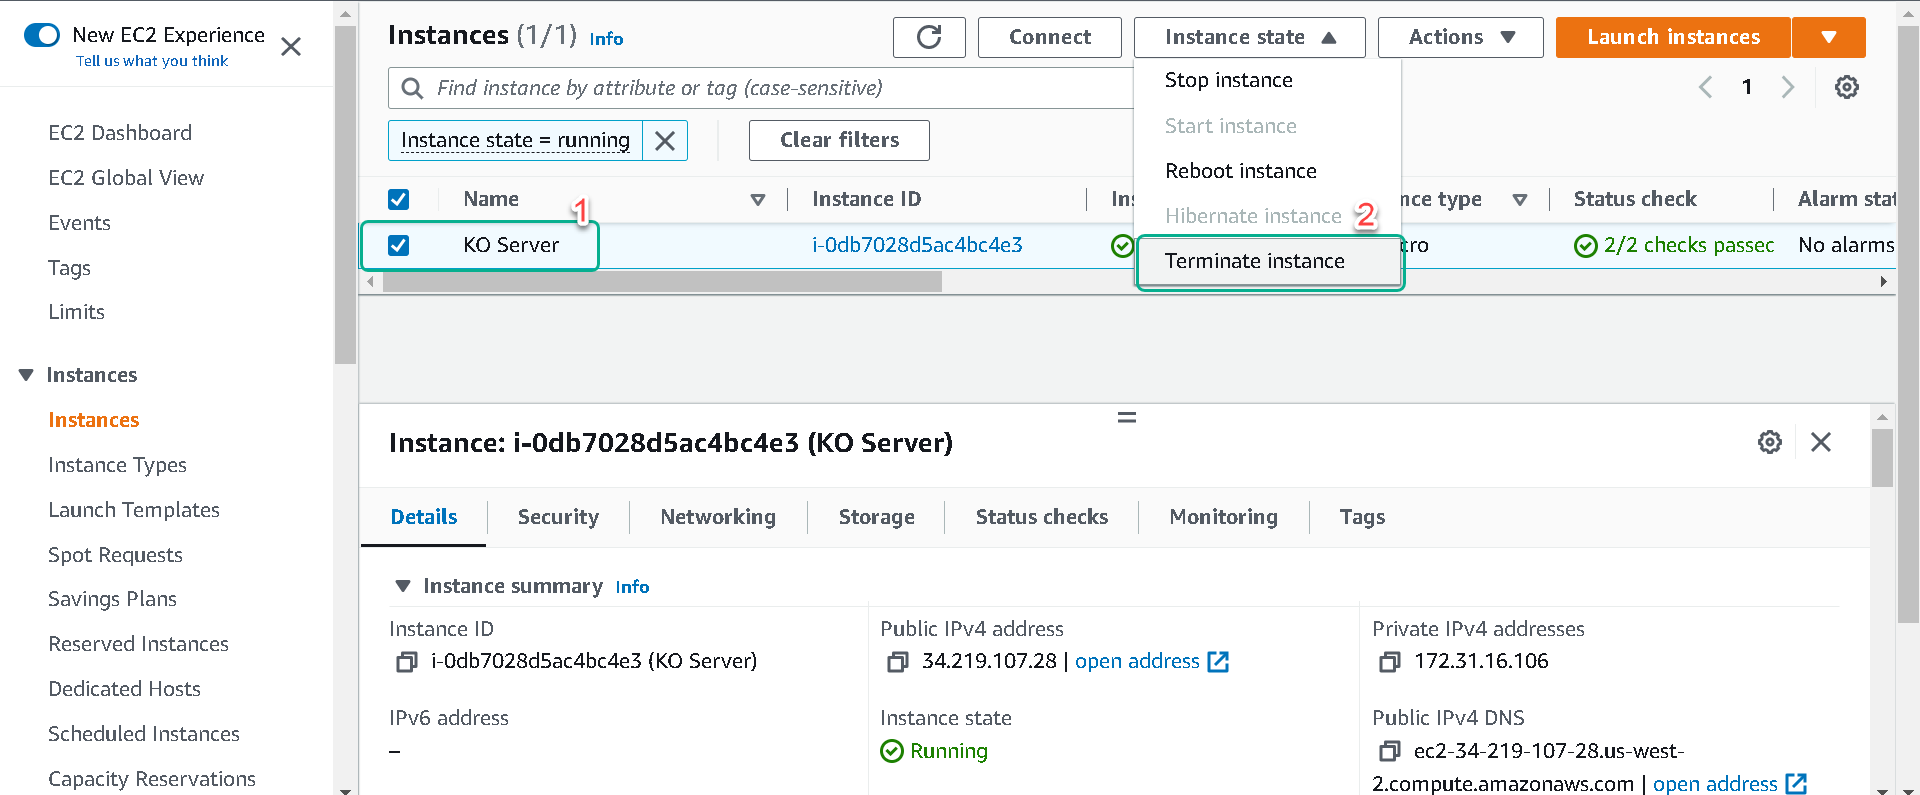Switch to the Tags tab
Screen dimensions: 1920x795
1362,517
